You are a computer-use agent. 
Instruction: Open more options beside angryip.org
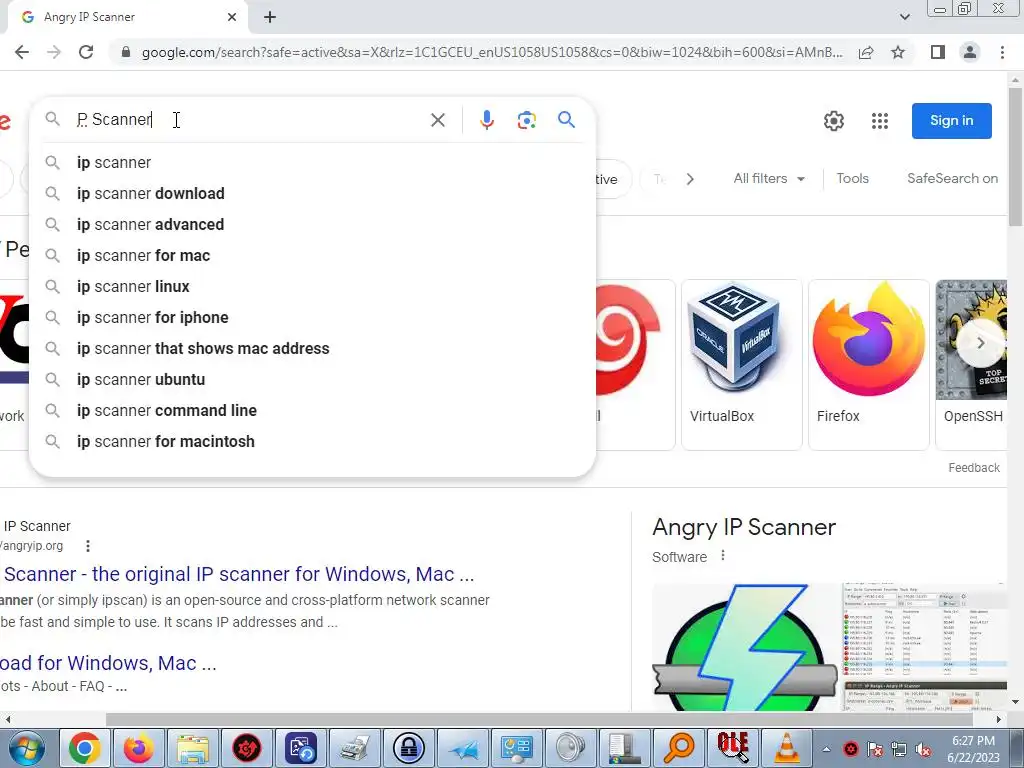[88, 546]
